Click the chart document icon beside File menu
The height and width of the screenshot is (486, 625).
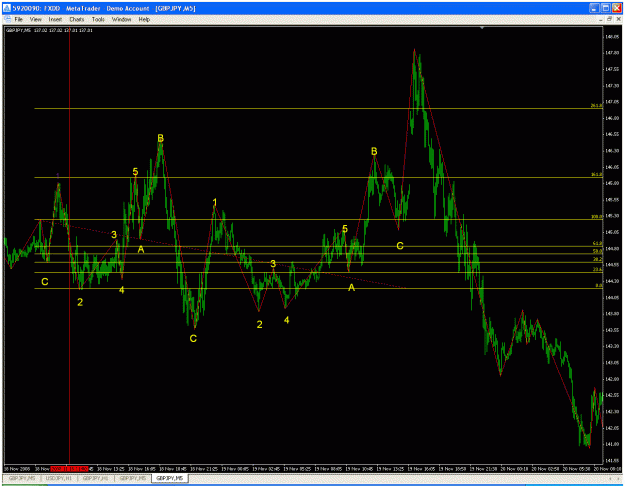click(7, 19)
